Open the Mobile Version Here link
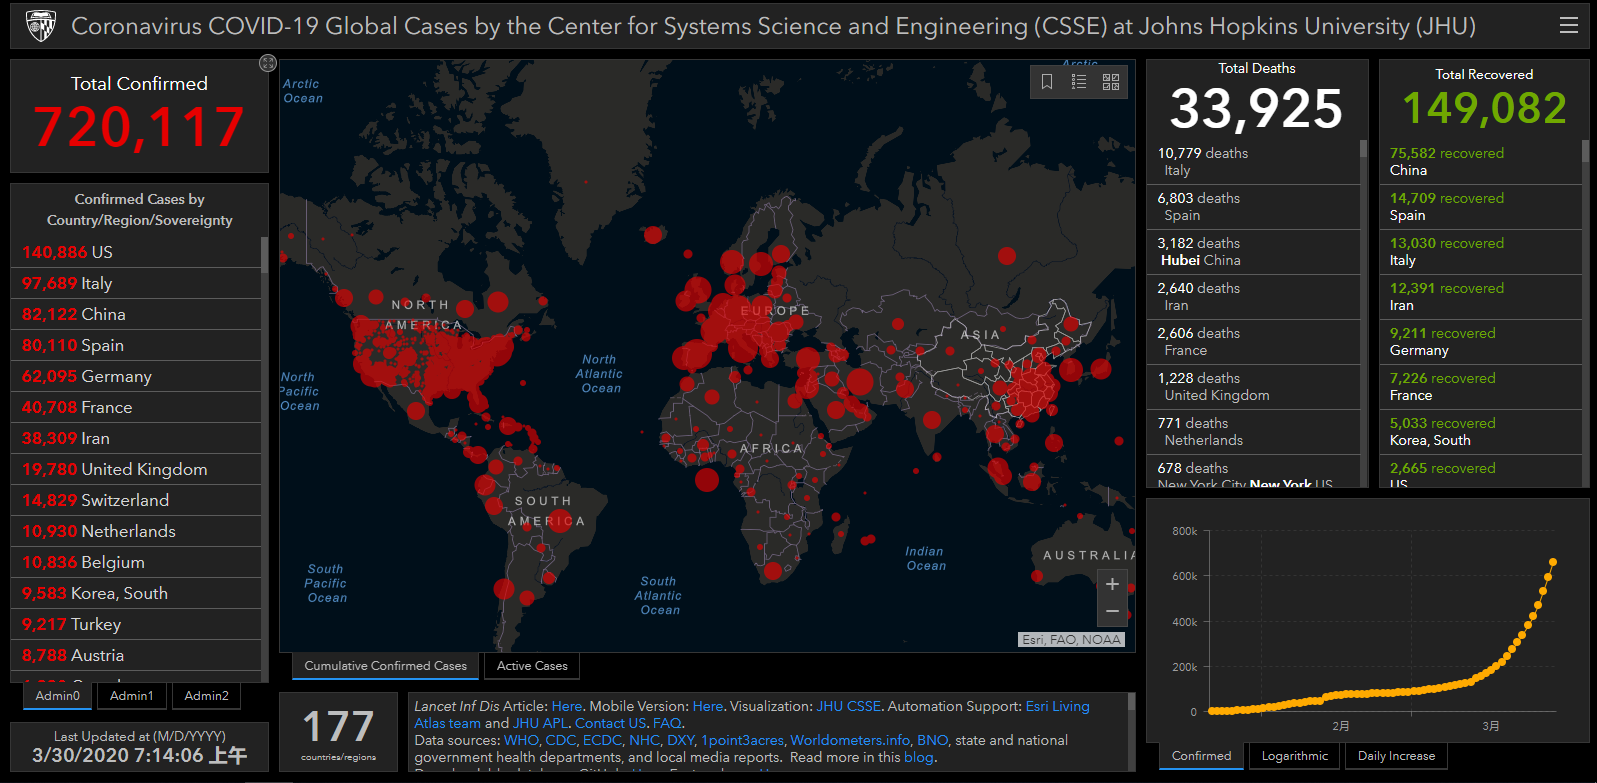1597x783 pixels. point(708,706)
